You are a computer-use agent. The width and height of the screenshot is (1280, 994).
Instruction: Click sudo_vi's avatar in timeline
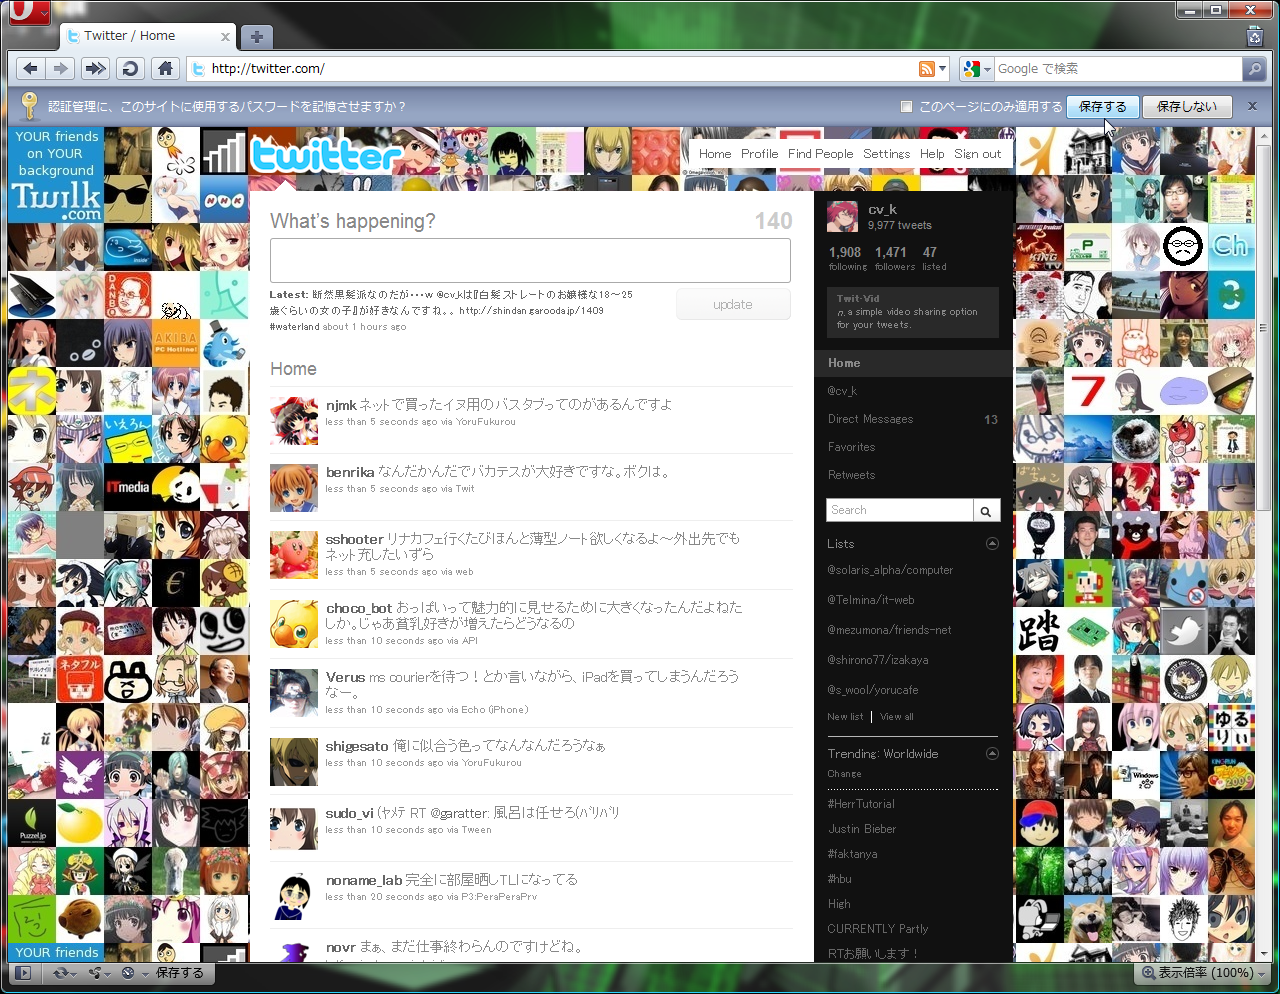(x=294, y=829)
